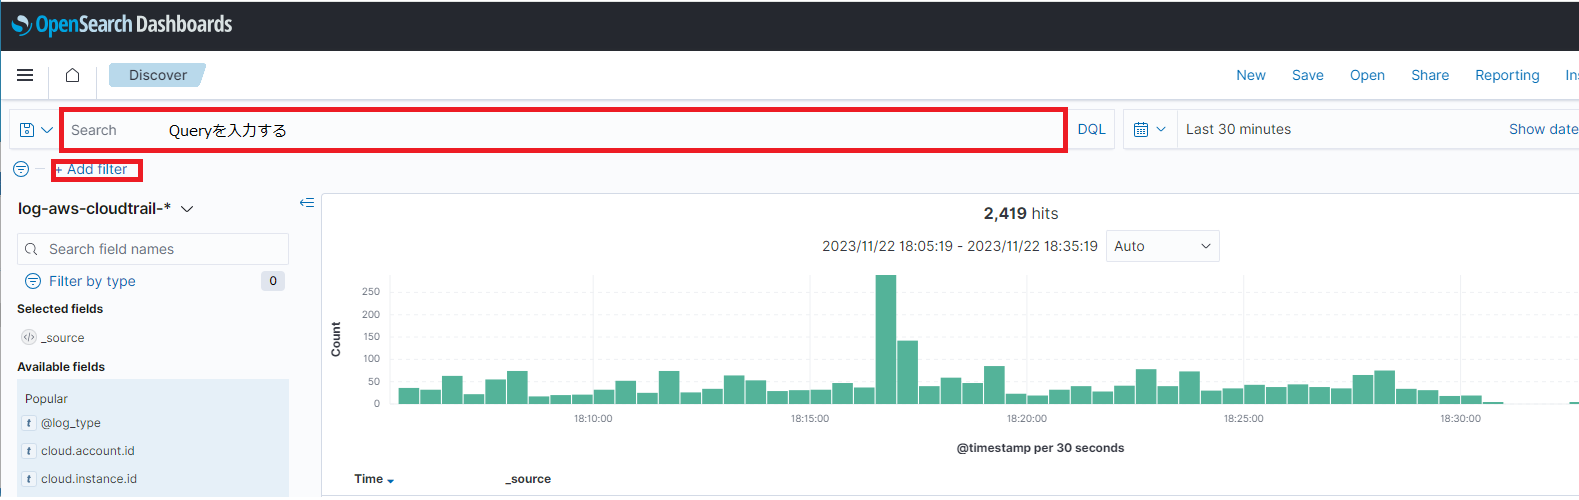Go to home via house icon

pyautogui.click(x=72, y=75)
